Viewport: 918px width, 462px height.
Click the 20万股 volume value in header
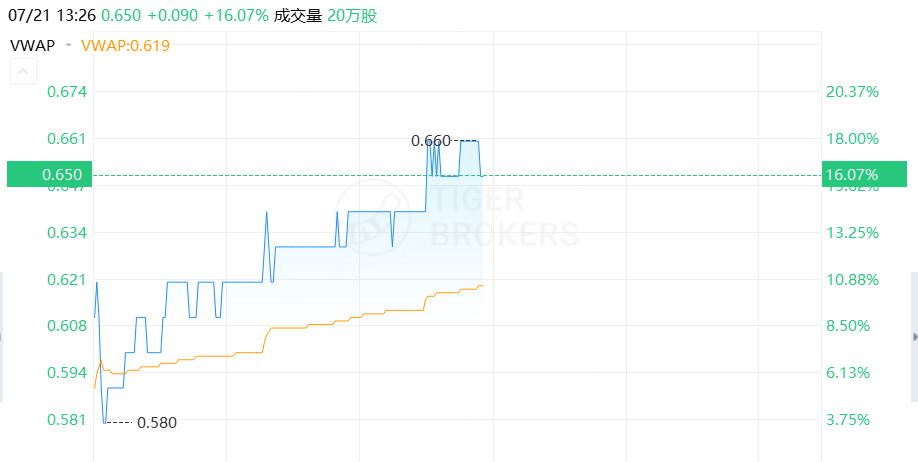coord(352,16)
